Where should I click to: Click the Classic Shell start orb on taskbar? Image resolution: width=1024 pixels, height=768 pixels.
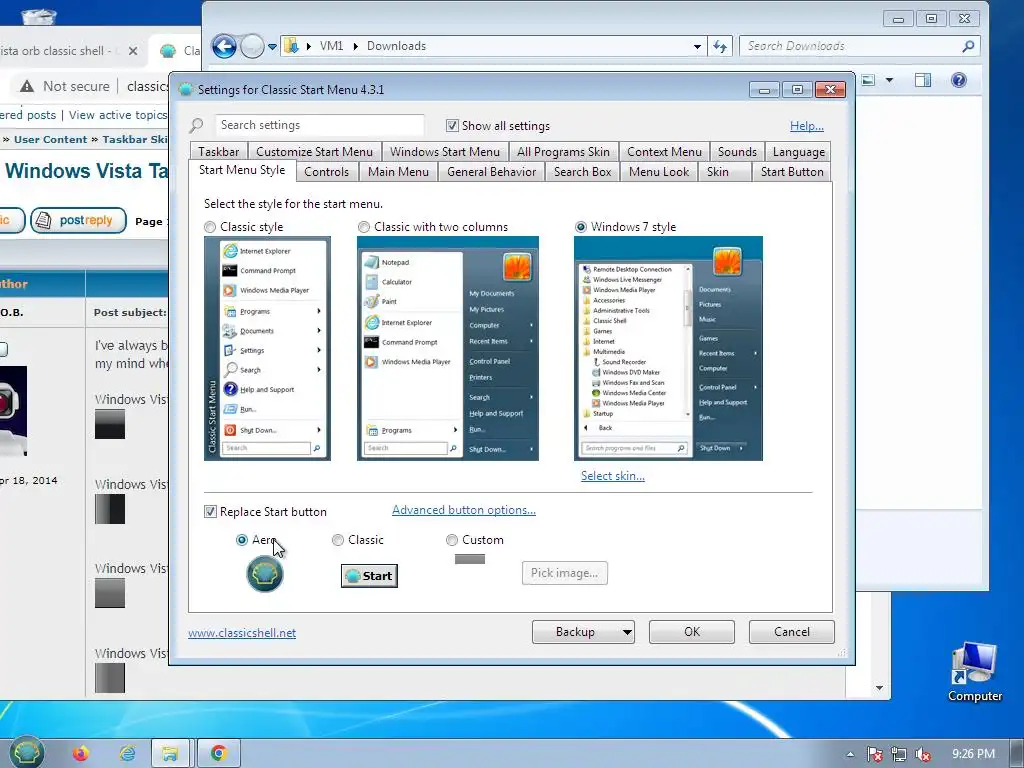tap(25, 753)
